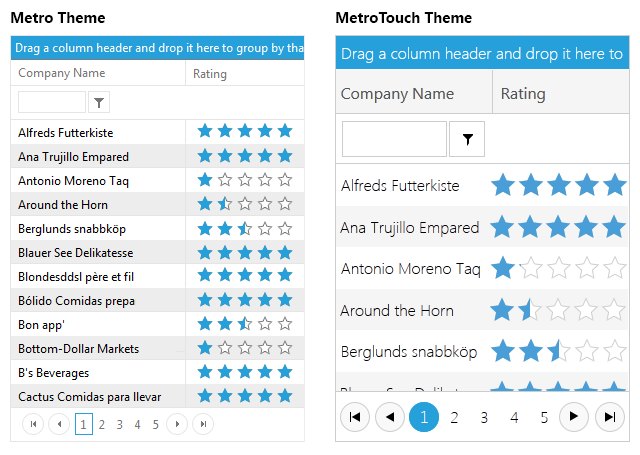This screenshot has width=640, height=455.
Task: Set Around the Horn's MetroTouch rating to the fourth star
Action: pos(586,310)
